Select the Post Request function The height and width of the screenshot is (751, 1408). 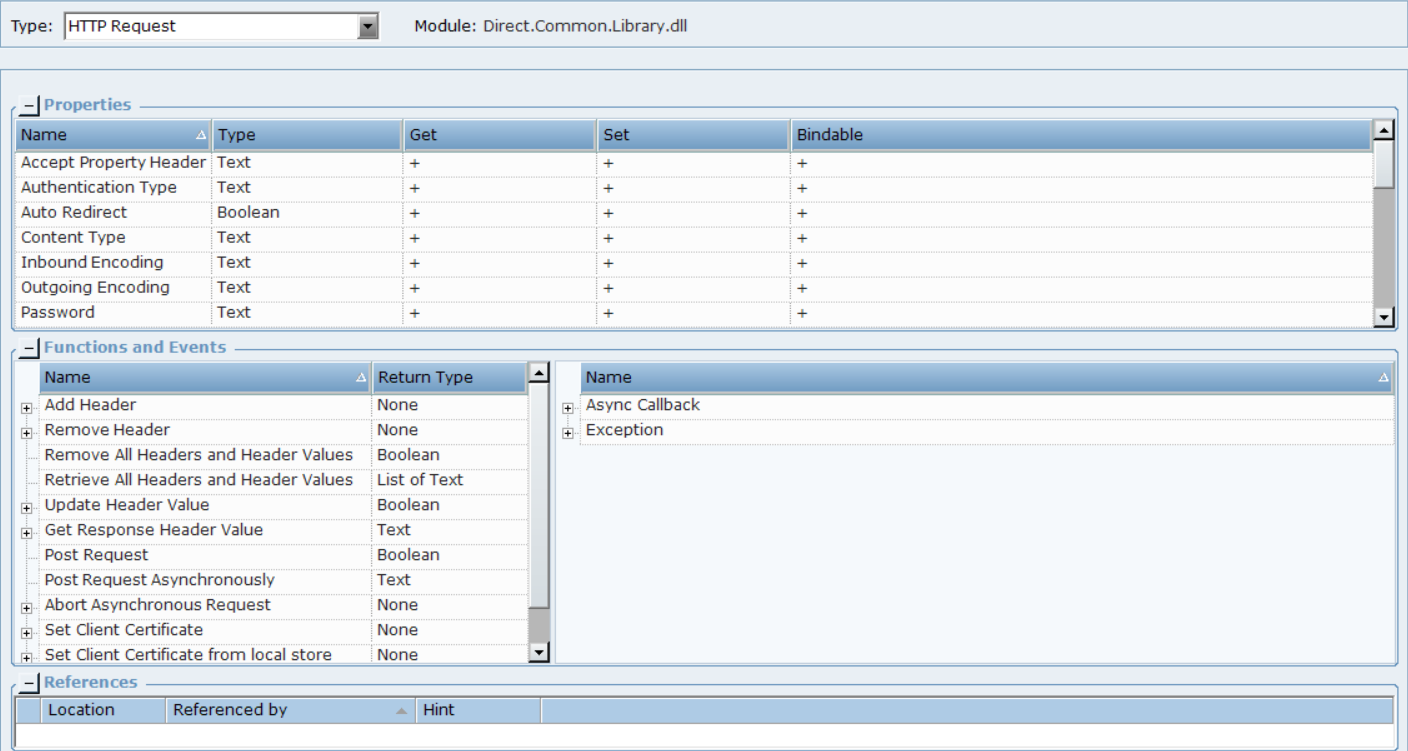[96, 555]
